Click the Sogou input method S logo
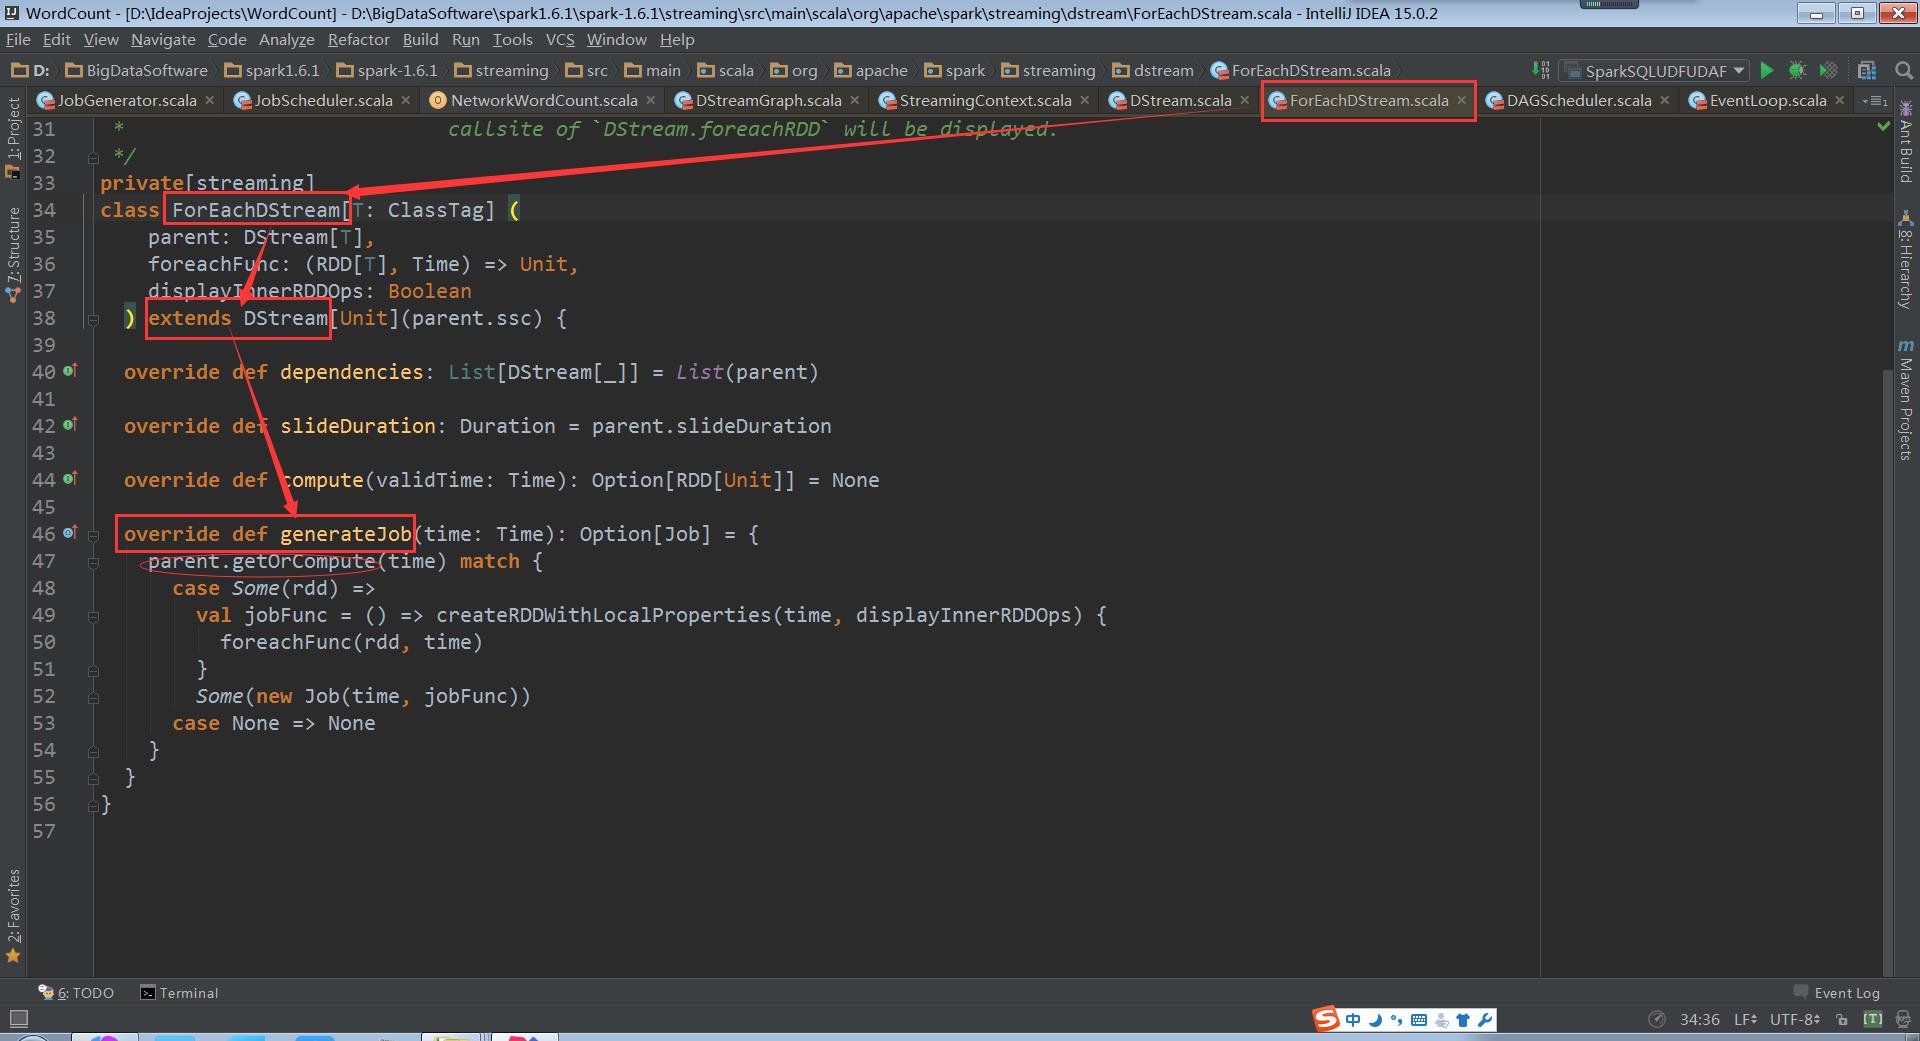 (1325, 1019)
